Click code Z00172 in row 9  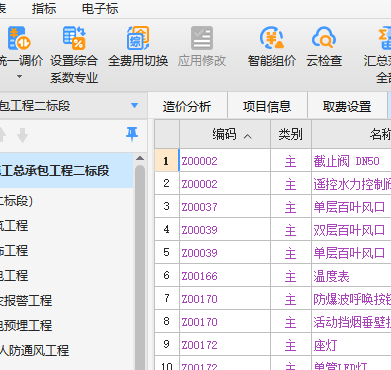coord(200,345)
